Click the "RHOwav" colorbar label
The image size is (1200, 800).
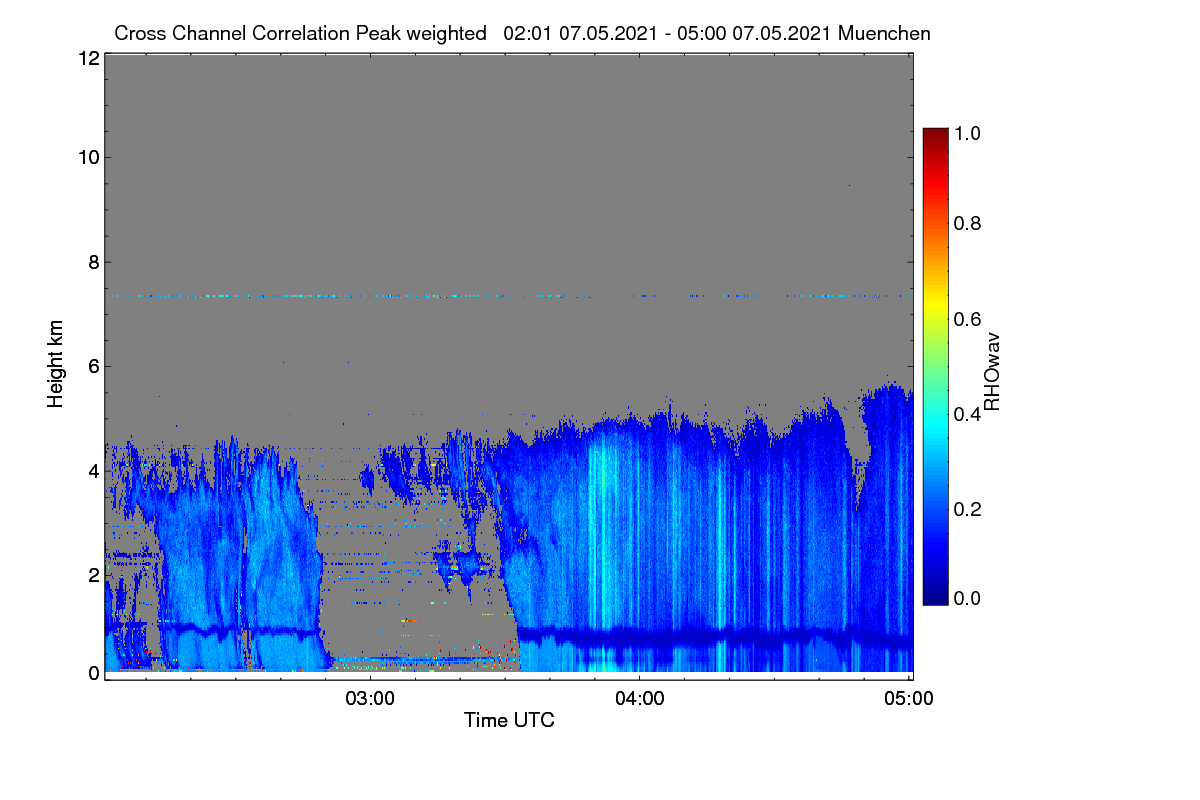[x=992, y=371]
